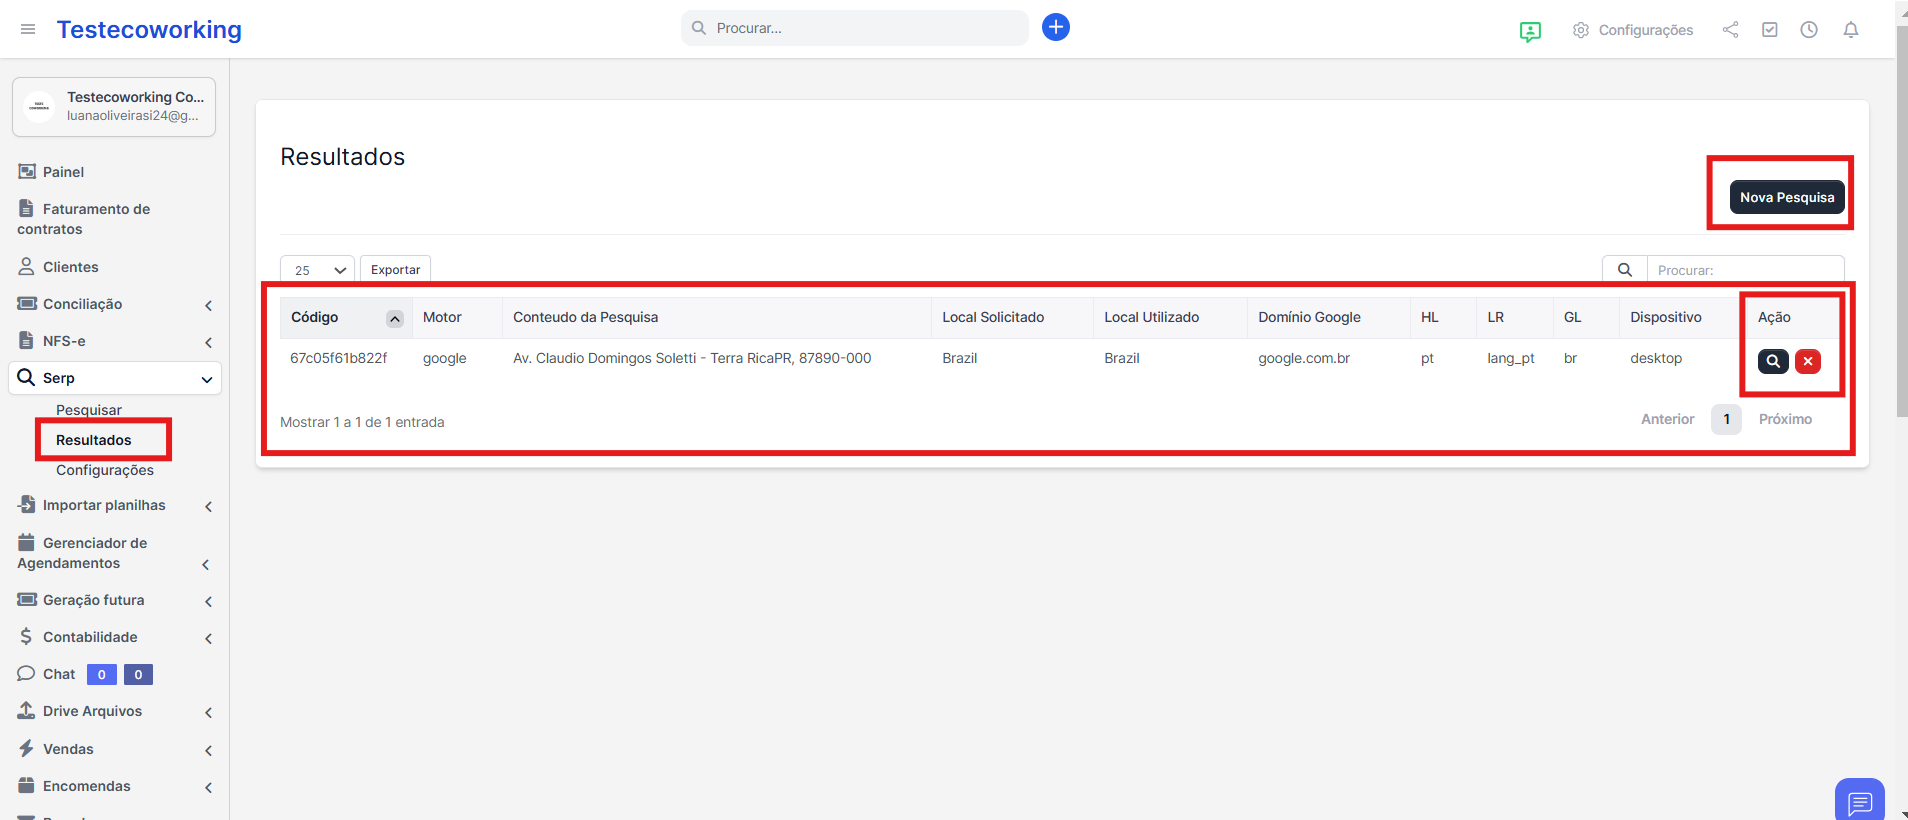Click the Nova Pesquisa button
The image size is (1908, 820).
click(x=1786, y=197)
